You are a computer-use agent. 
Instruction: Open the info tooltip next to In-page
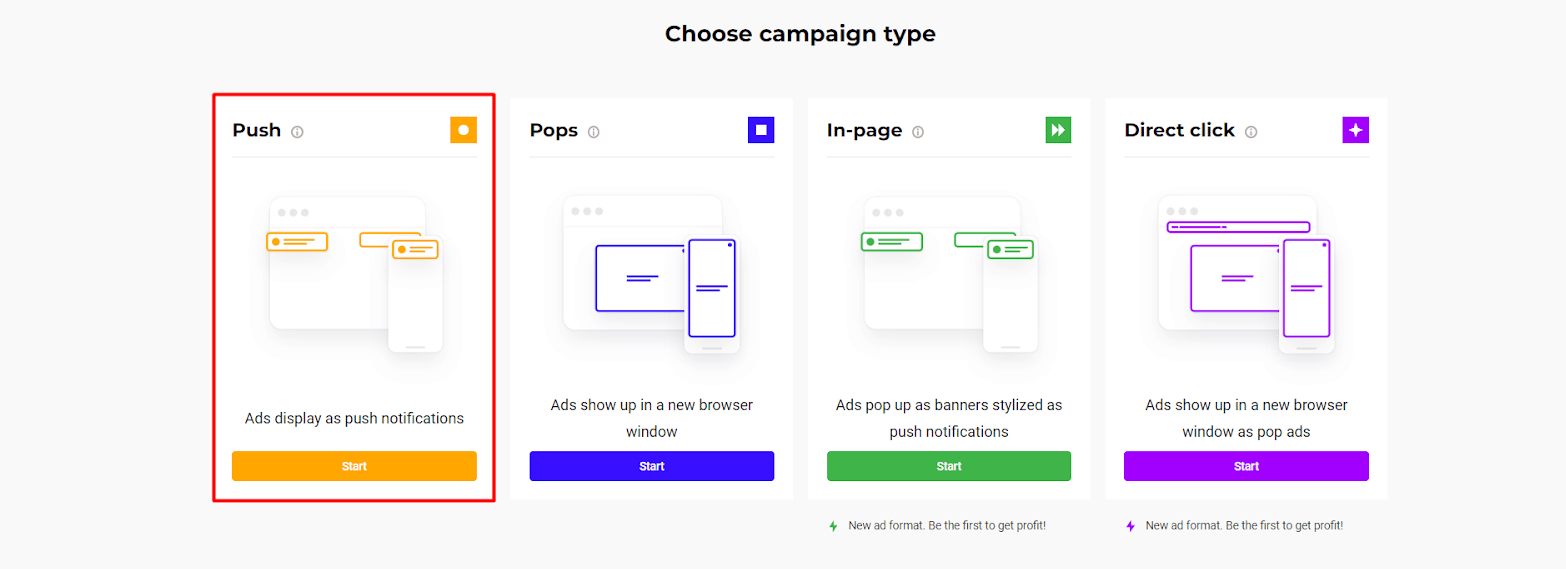(918, 132)
